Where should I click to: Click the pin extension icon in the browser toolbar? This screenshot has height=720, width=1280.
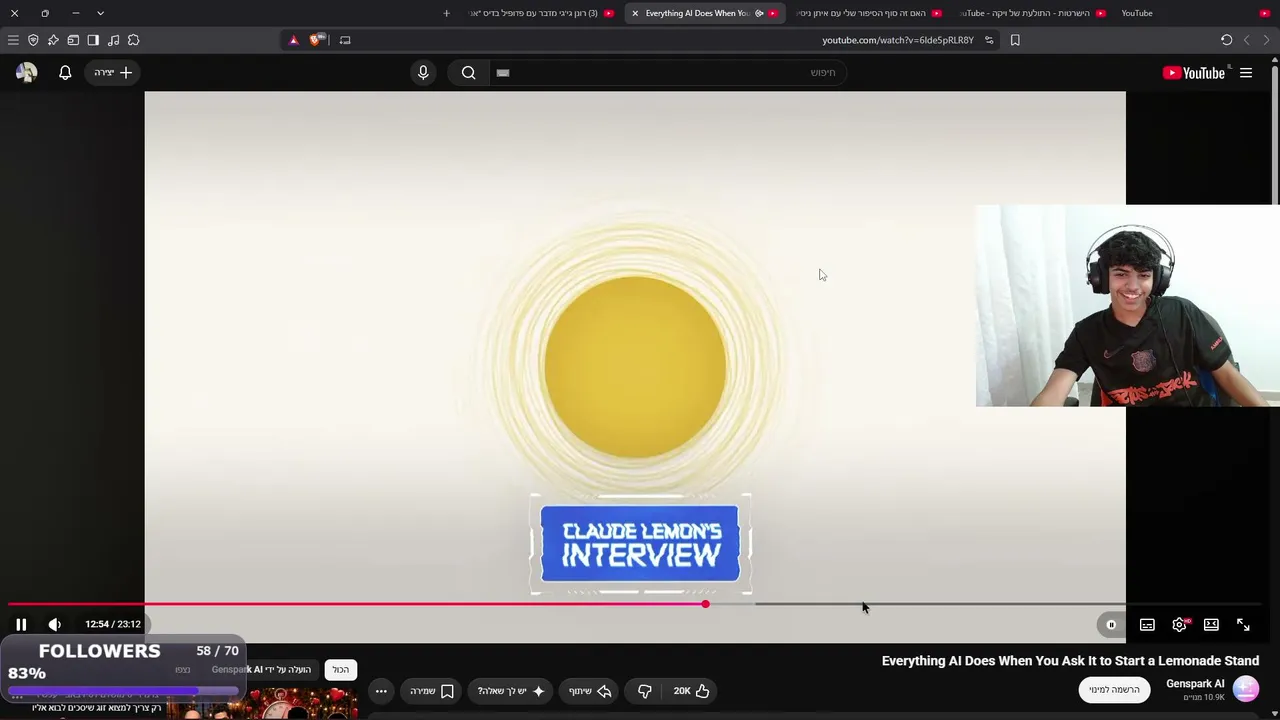pyautogui.click(x=53, y=40)
